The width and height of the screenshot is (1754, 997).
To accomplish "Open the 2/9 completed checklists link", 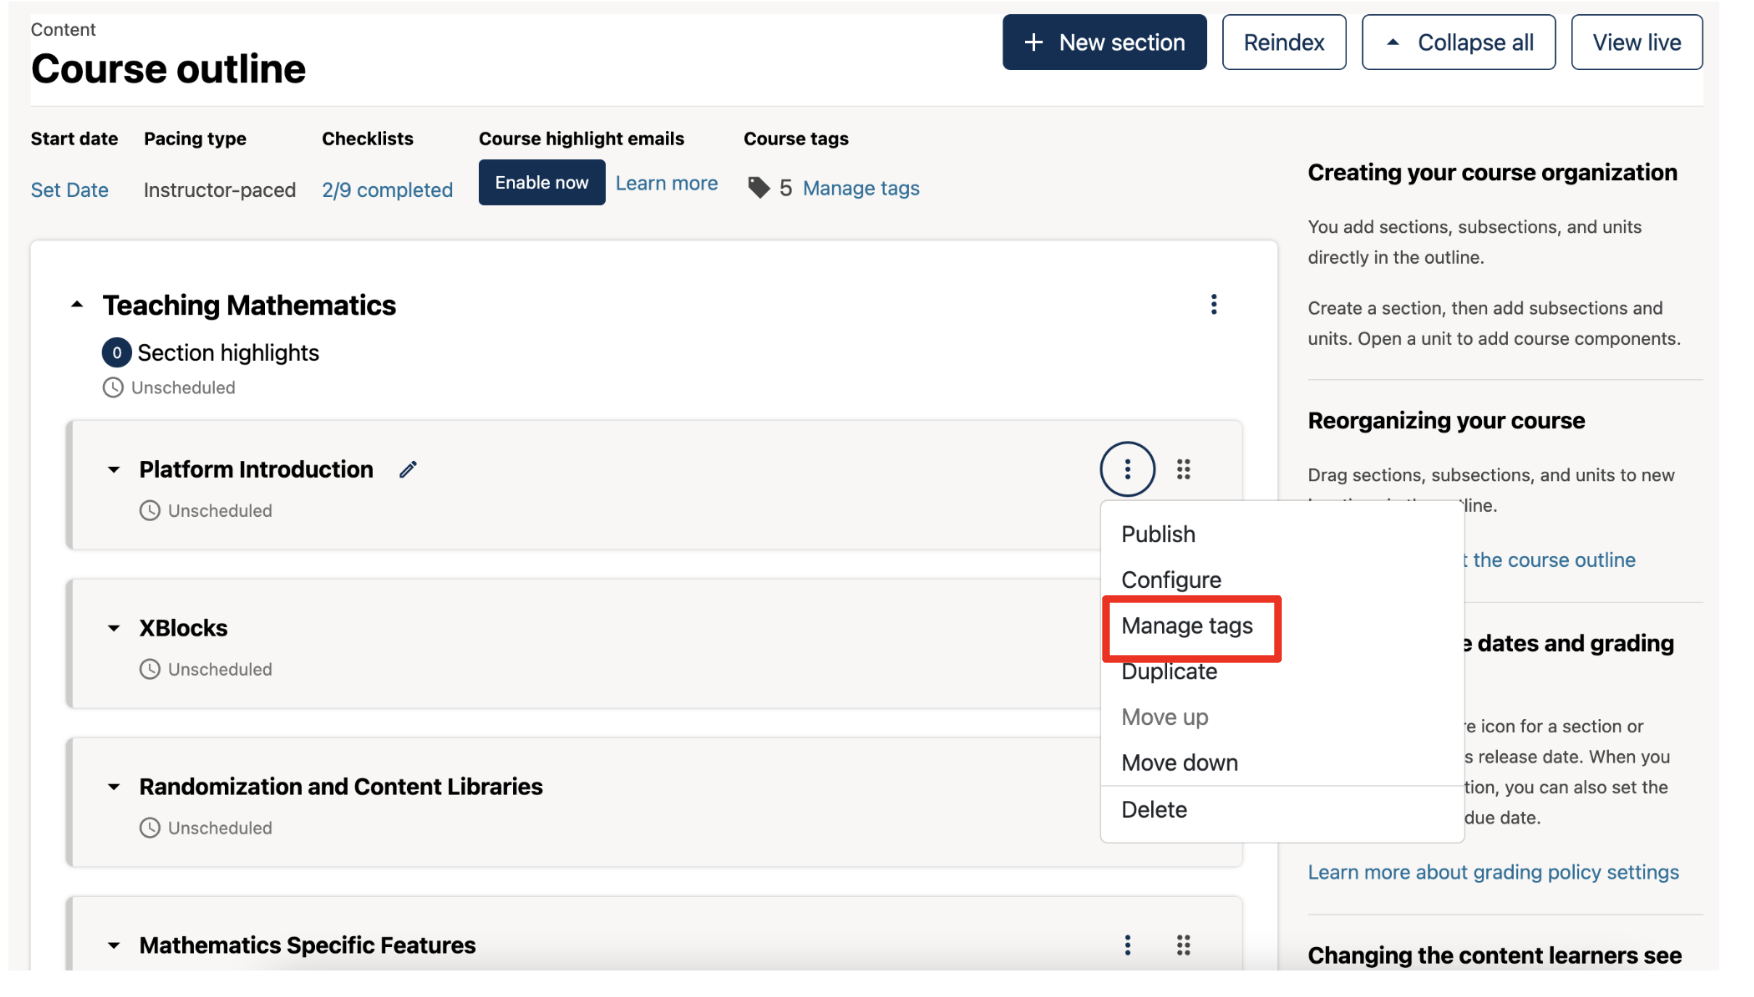I will (x=387, y=190).
